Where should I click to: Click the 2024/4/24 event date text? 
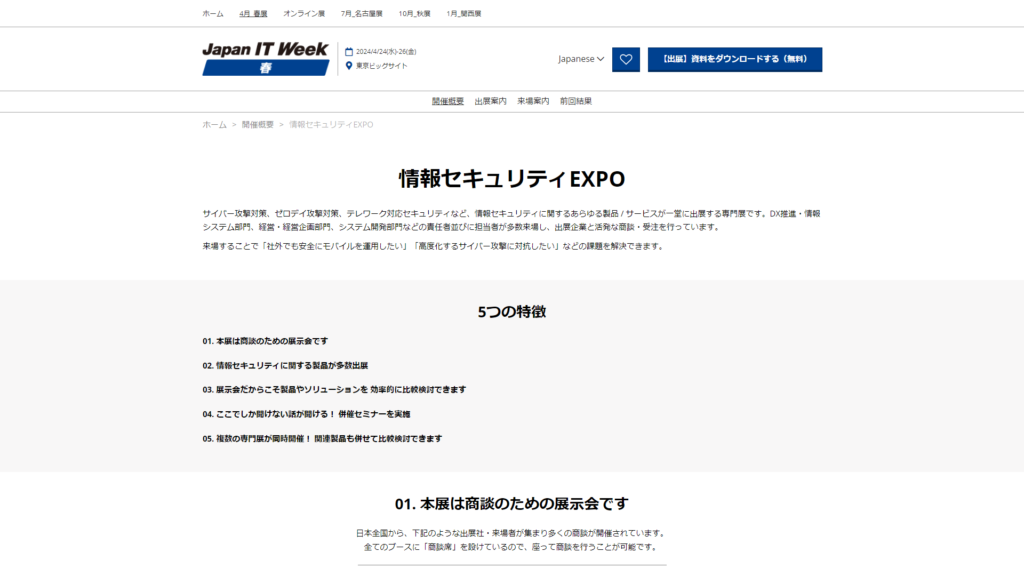click(386, 52)
